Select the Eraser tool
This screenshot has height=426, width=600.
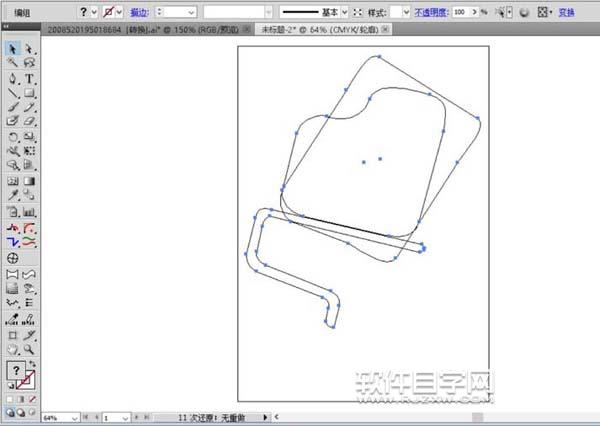pyautogui.click(x=29, y=121)
